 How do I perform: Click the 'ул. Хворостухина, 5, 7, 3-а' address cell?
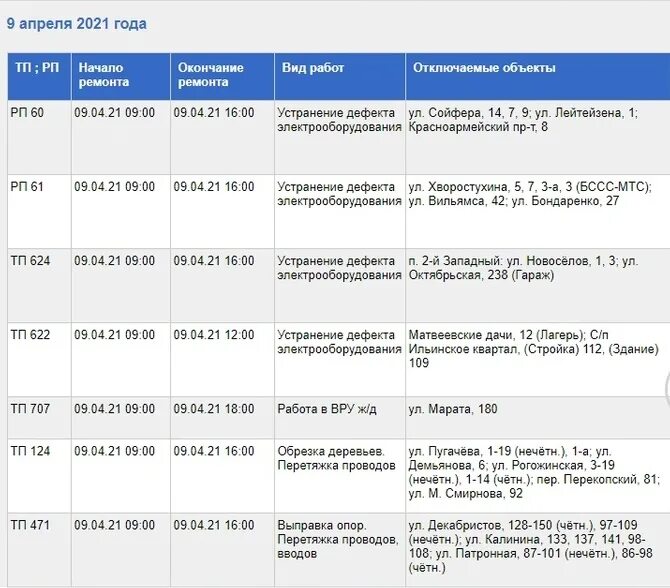pyautogui.click(x=538, y=211)
